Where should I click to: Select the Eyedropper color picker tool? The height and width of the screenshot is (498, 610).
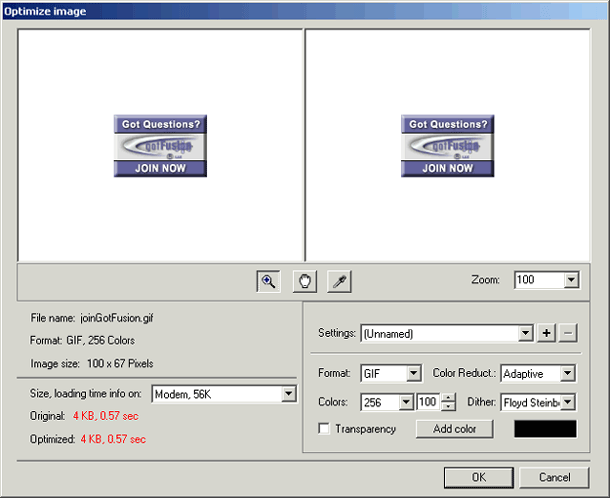tap(339, 281)
